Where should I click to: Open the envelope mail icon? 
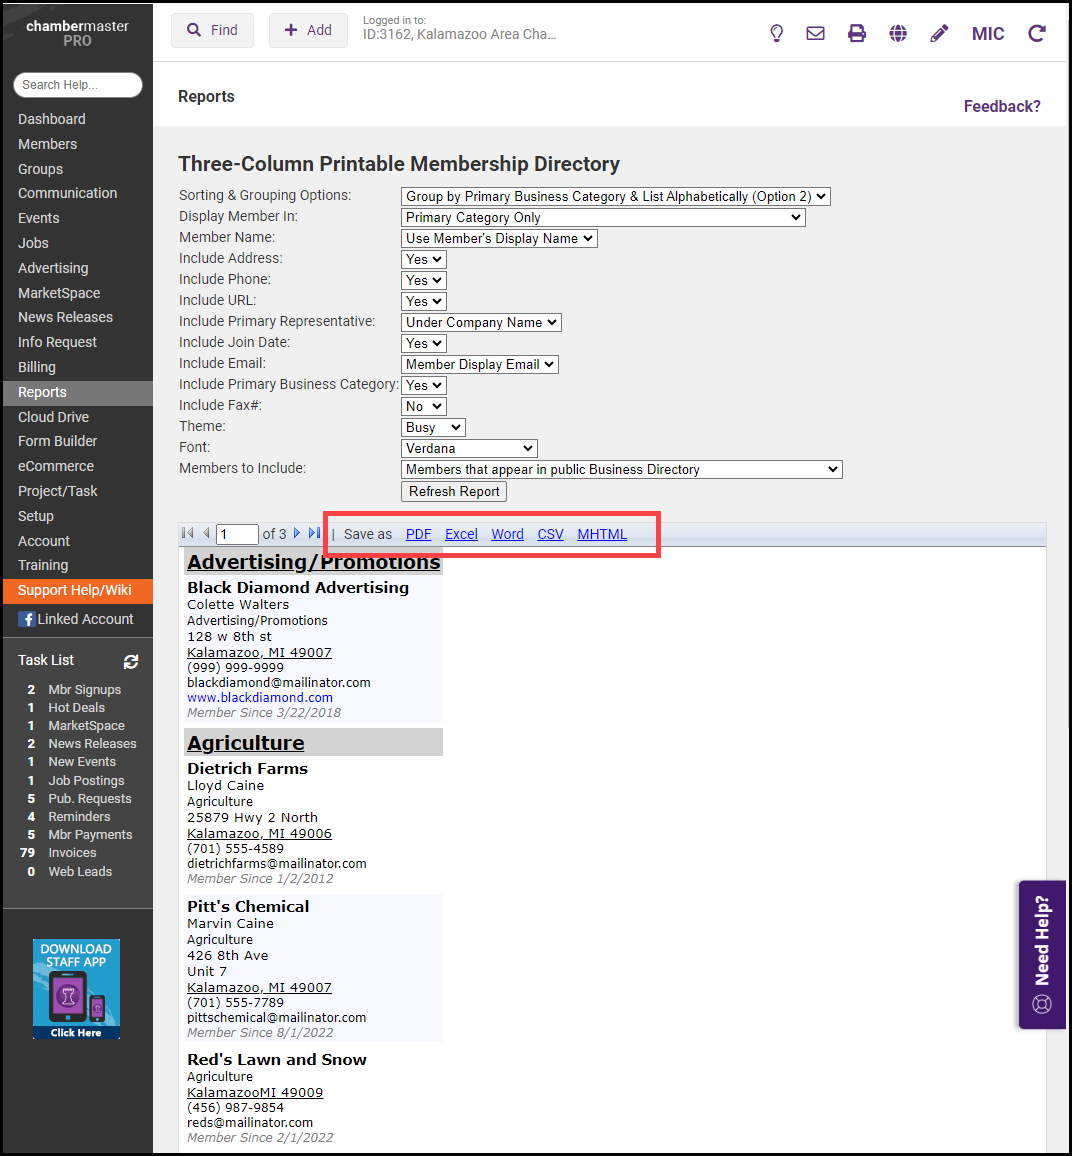point(816,33)
